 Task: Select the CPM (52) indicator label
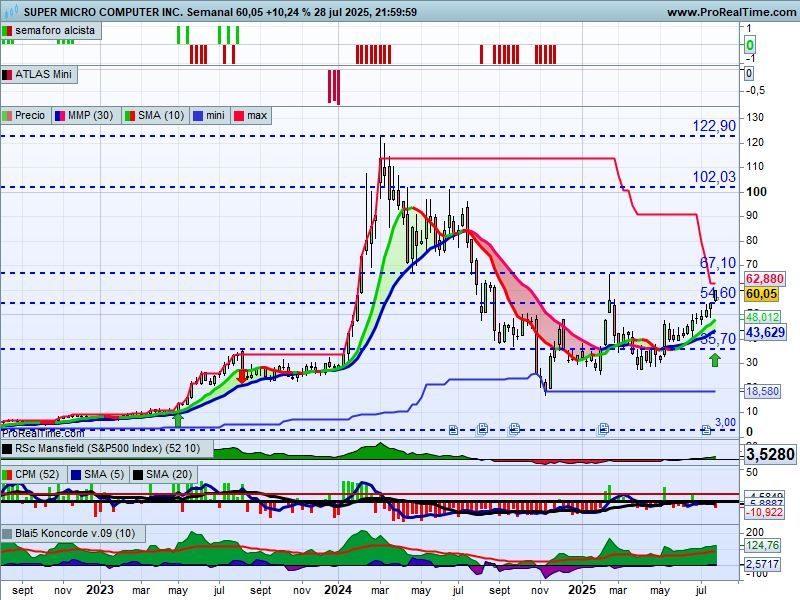(x=37, y=474)
